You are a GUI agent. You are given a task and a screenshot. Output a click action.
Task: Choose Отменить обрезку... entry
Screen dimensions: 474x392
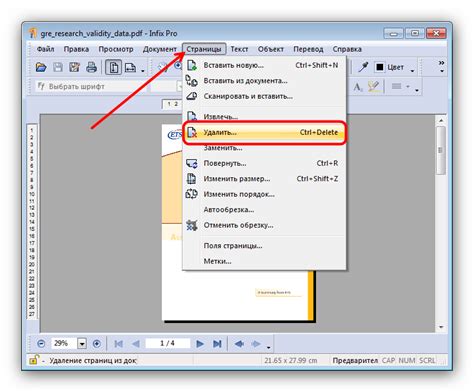264,225
